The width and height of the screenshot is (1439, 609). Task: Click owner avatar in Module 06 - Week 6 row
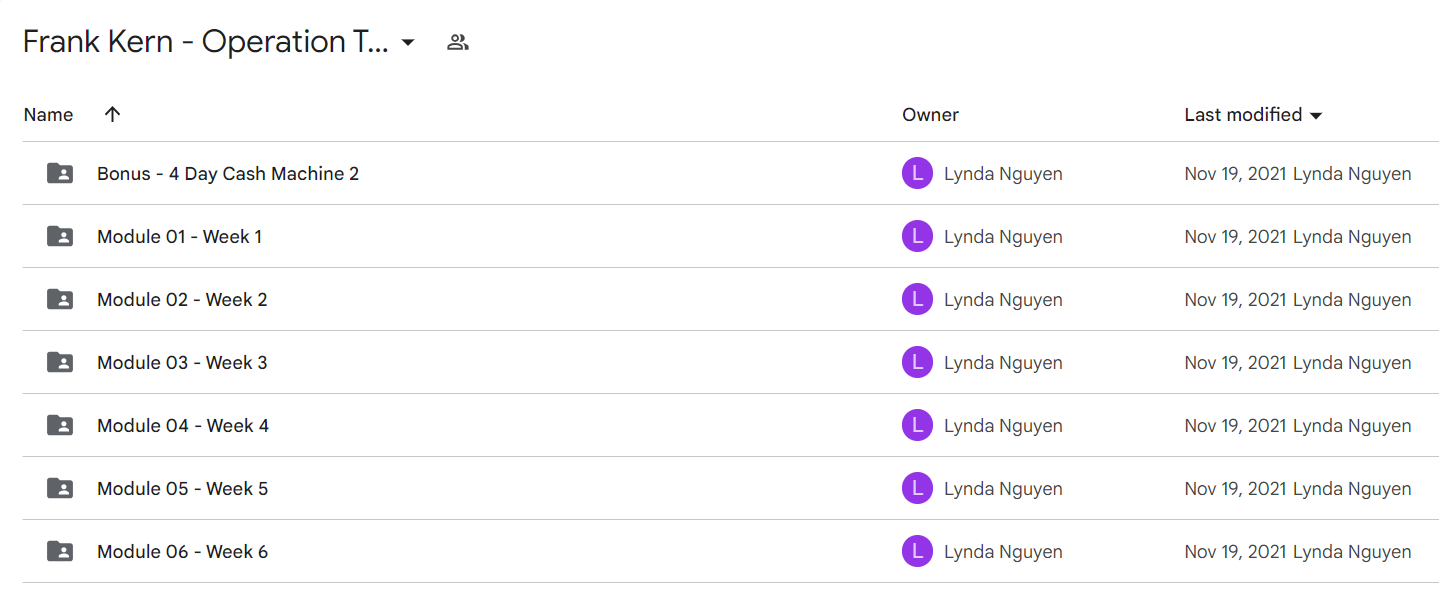tap(917, 551)
